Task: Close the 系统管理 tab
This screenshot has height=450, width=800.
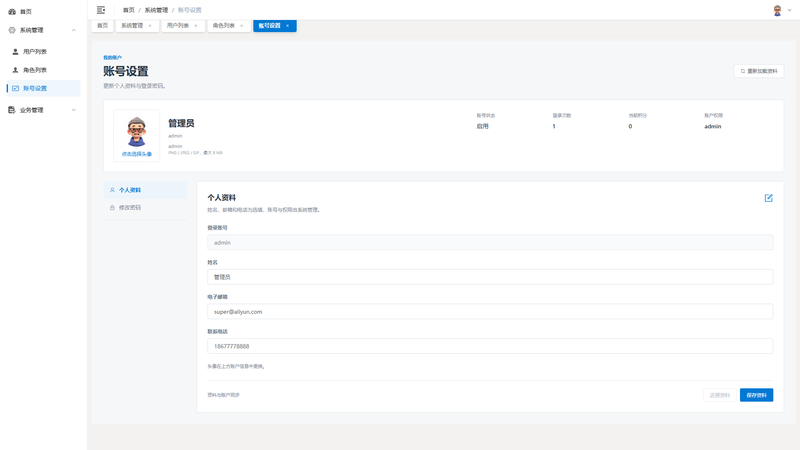Action: tap(150, 26)
